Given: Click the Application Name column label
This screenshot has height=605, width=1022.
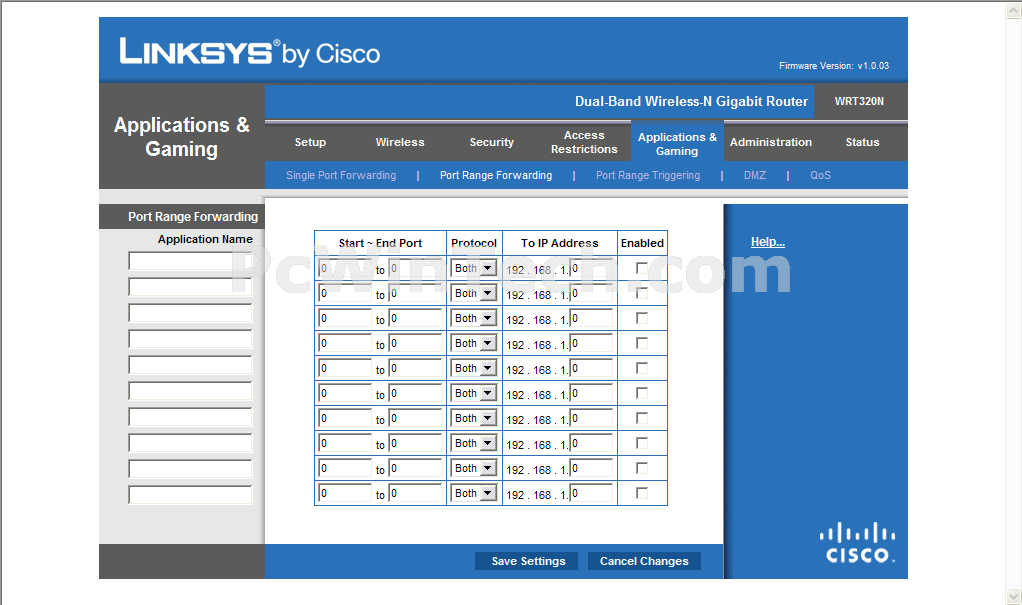Looking at the screenshot, I should (x=205, y=239).
